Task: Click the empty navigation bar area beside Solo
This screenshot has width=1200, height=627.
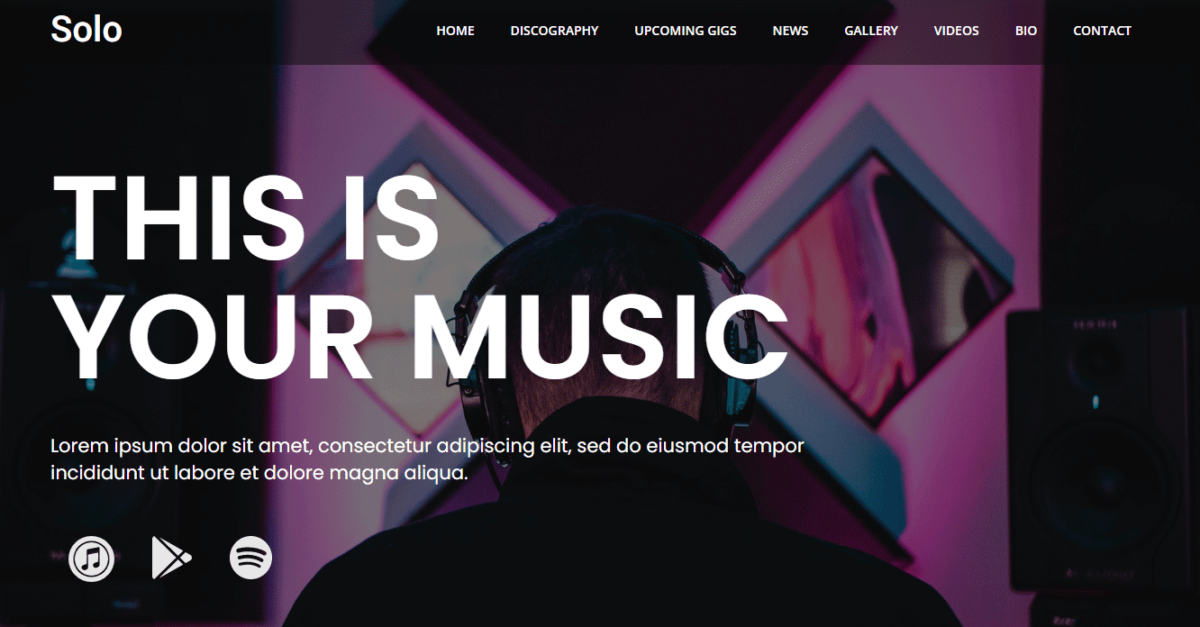Action: coord(280,31)
